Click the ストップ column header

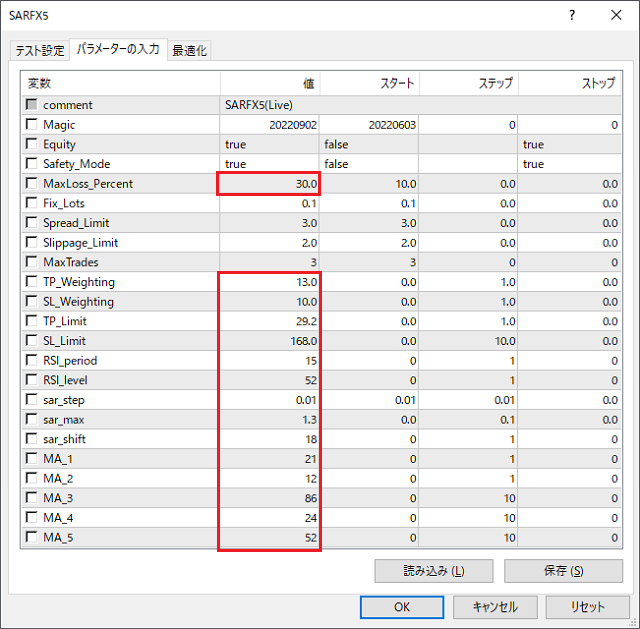570,83
